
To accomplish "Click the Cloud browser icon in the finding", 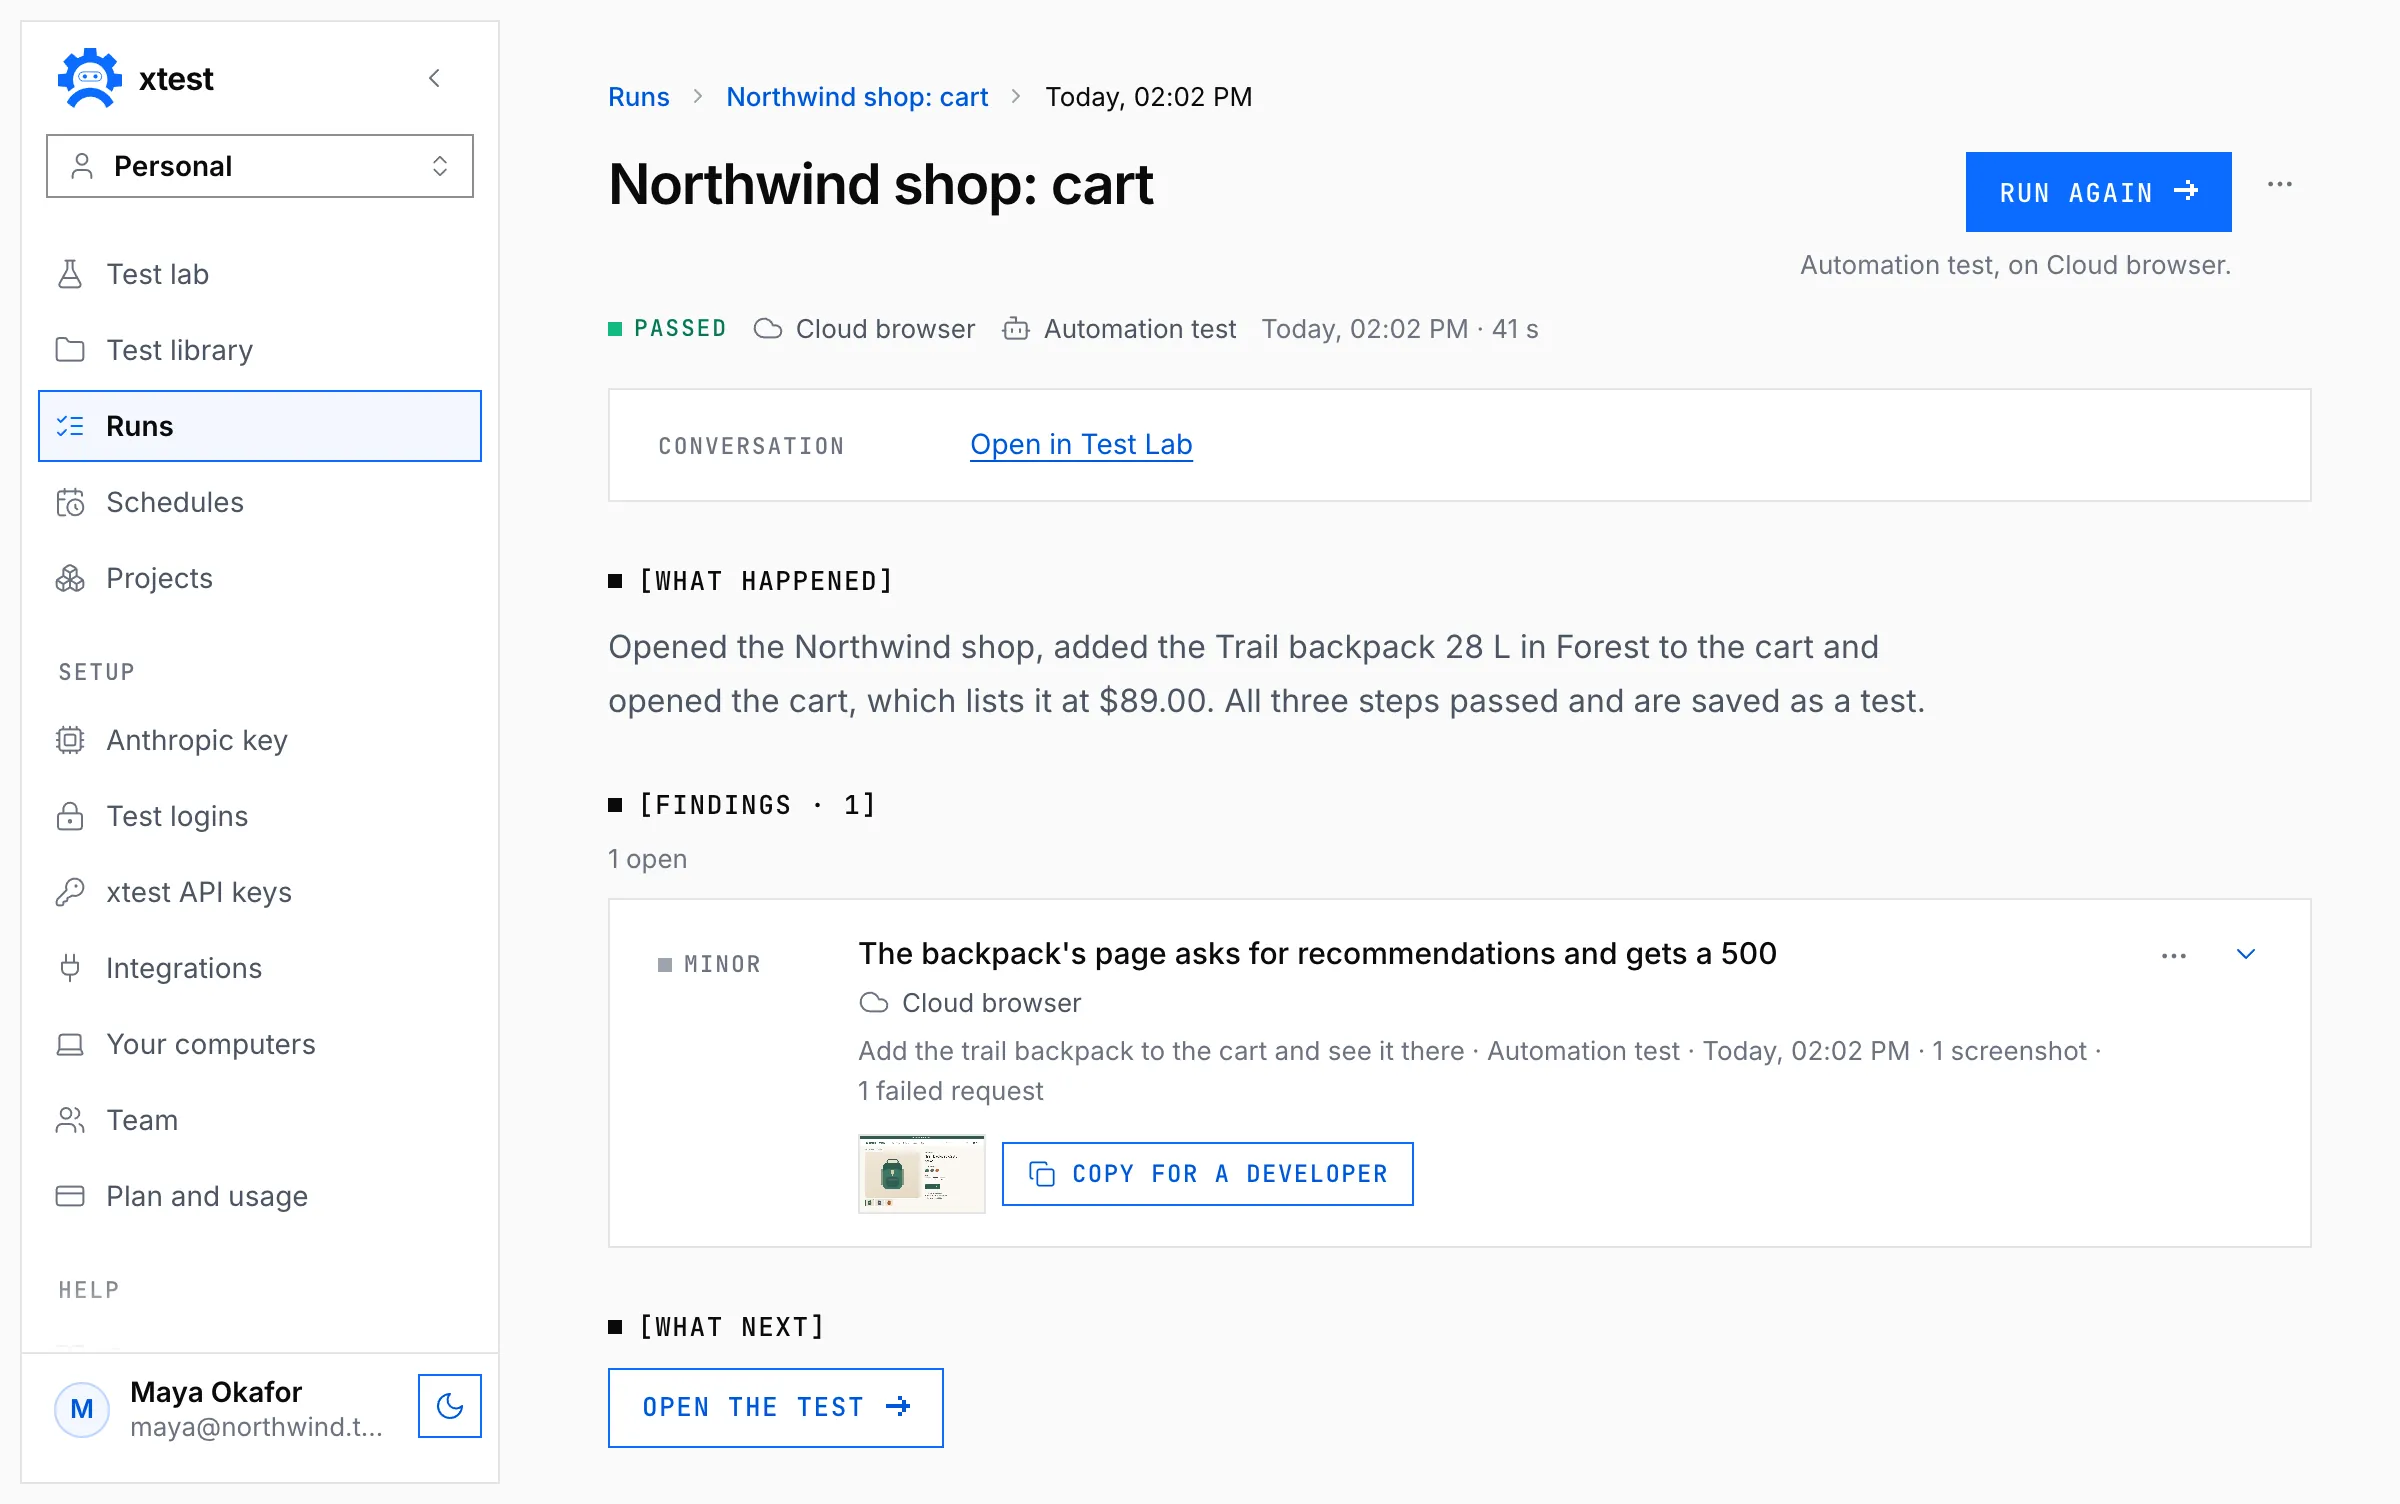I will (x=874, y=1002).
